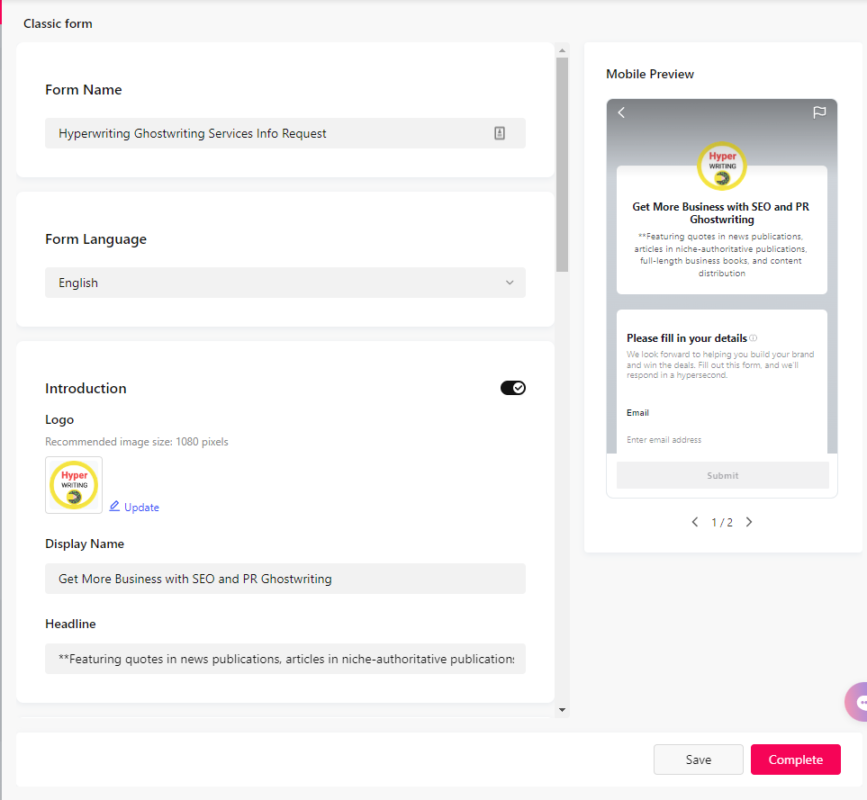The width and height of the screenshot is (867, 800).
Task: Open the chat support bubble
Action: click(857, 702)
